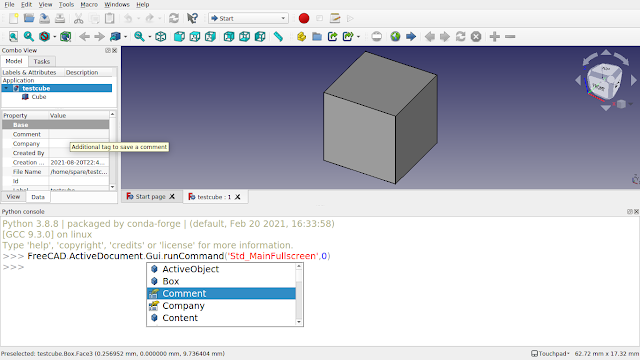This screenshot has height=360, width=640.
Task: Open the link actions dropdown arrow
Action: click(125, 37)
